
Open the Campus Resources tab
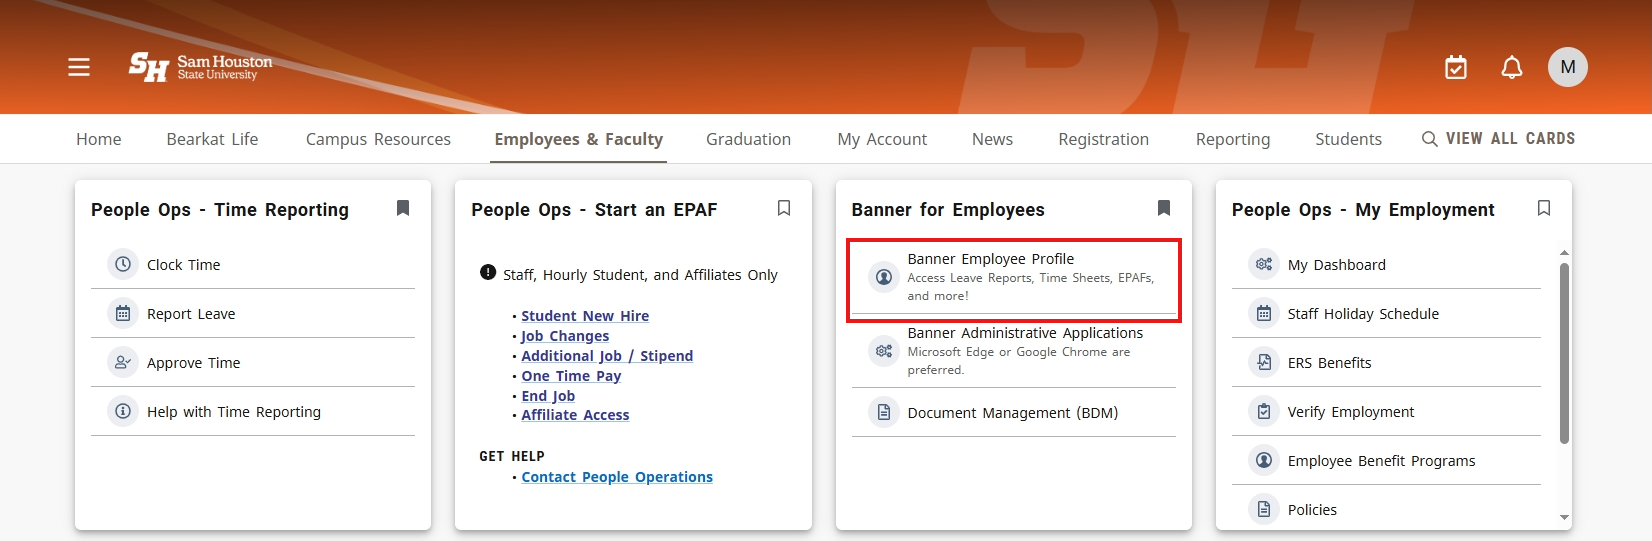tap(378, 139)
